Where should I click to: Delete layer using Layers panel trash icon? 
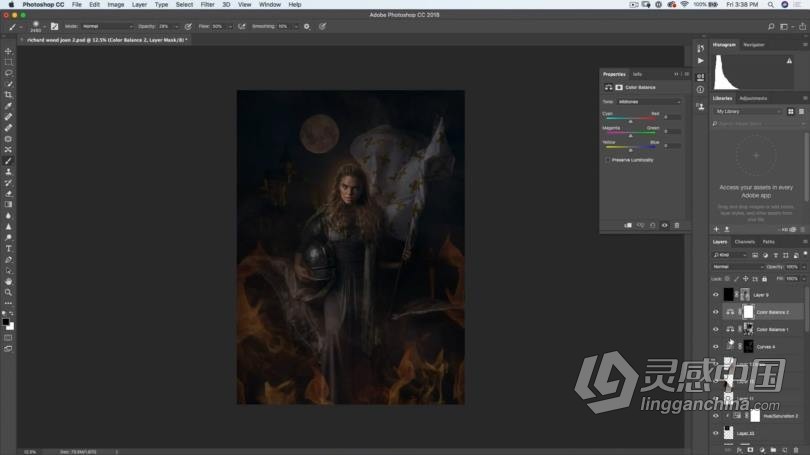(x=796, y=450)
